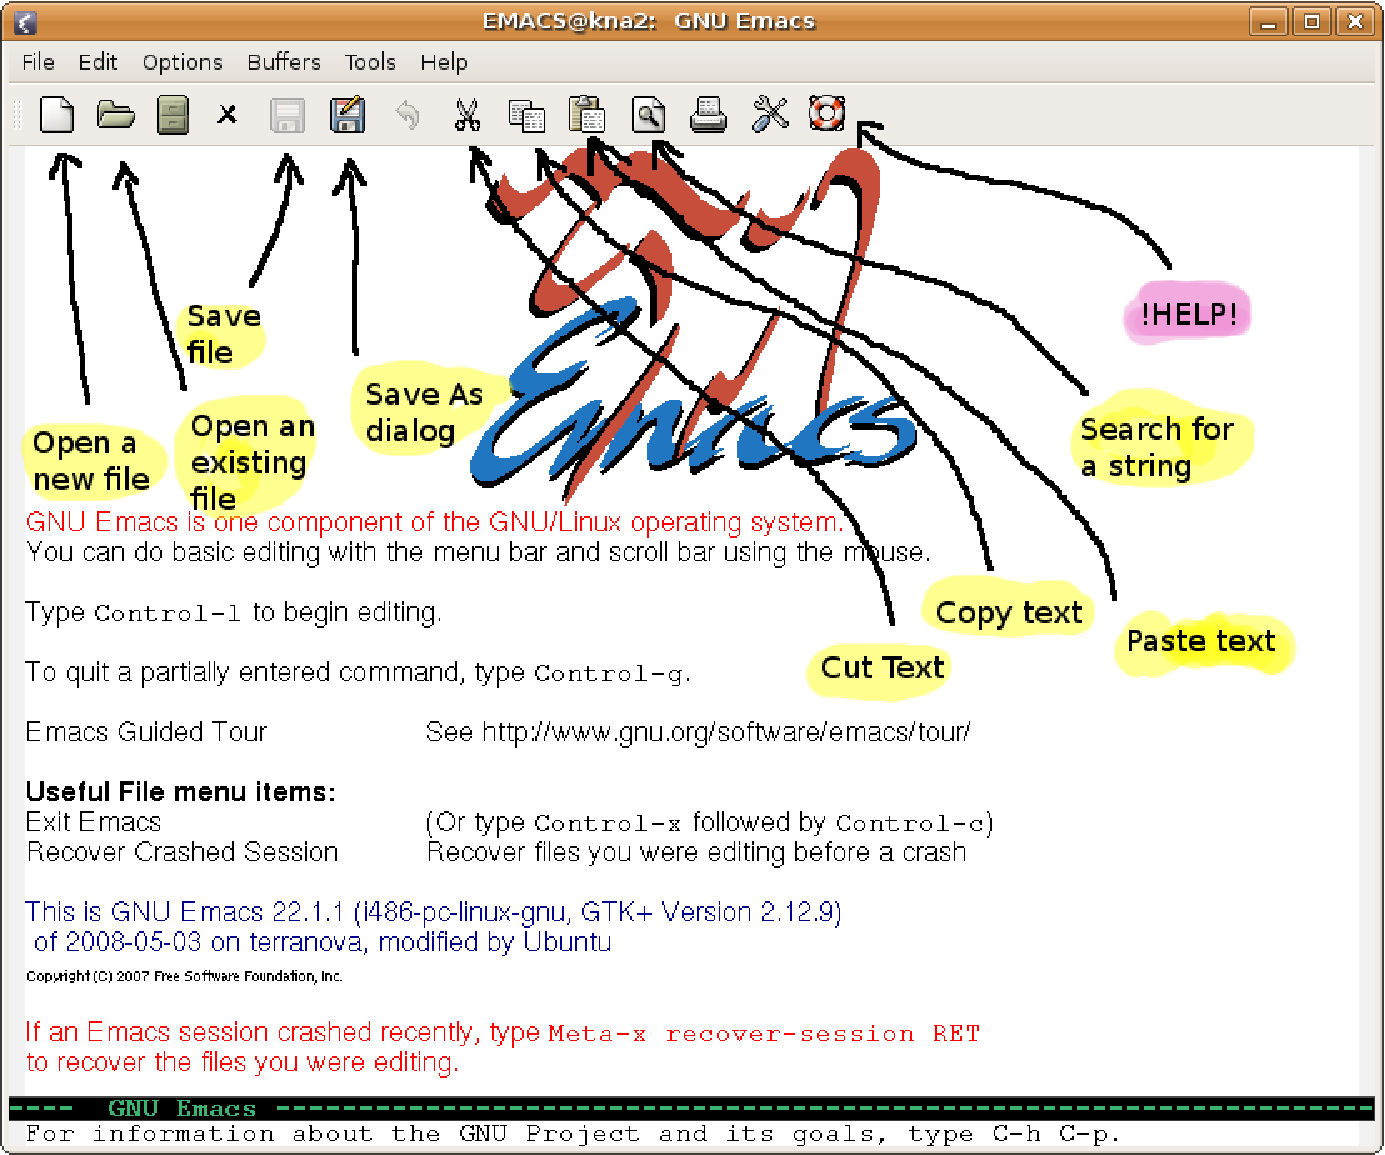The height and width of the screenshot is (1155, 1385).
Task: Open an existing file with folder icon
Action: click(116, 115)
